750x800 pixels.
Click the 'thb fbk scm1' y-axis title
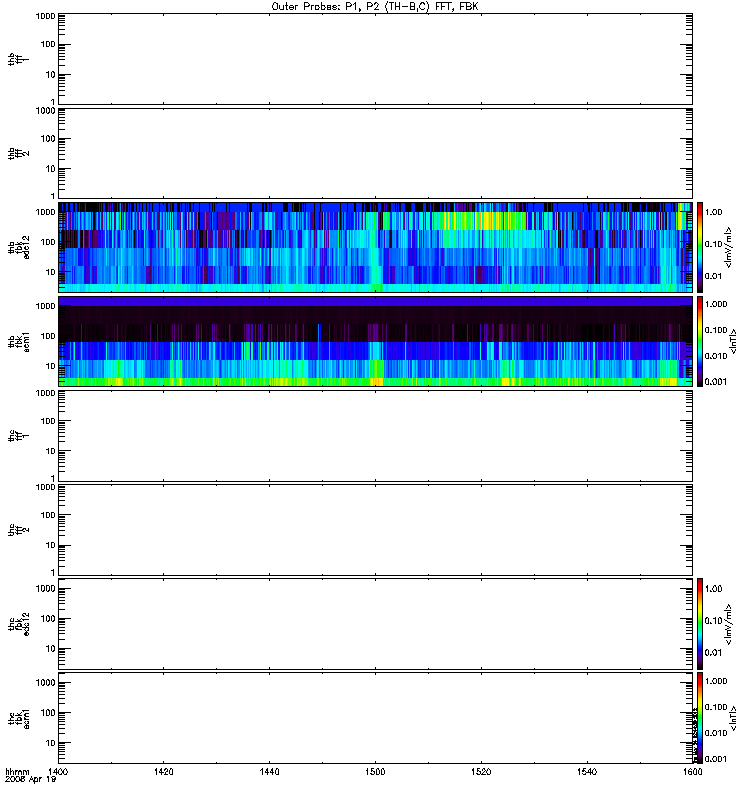tap(18, 341)
